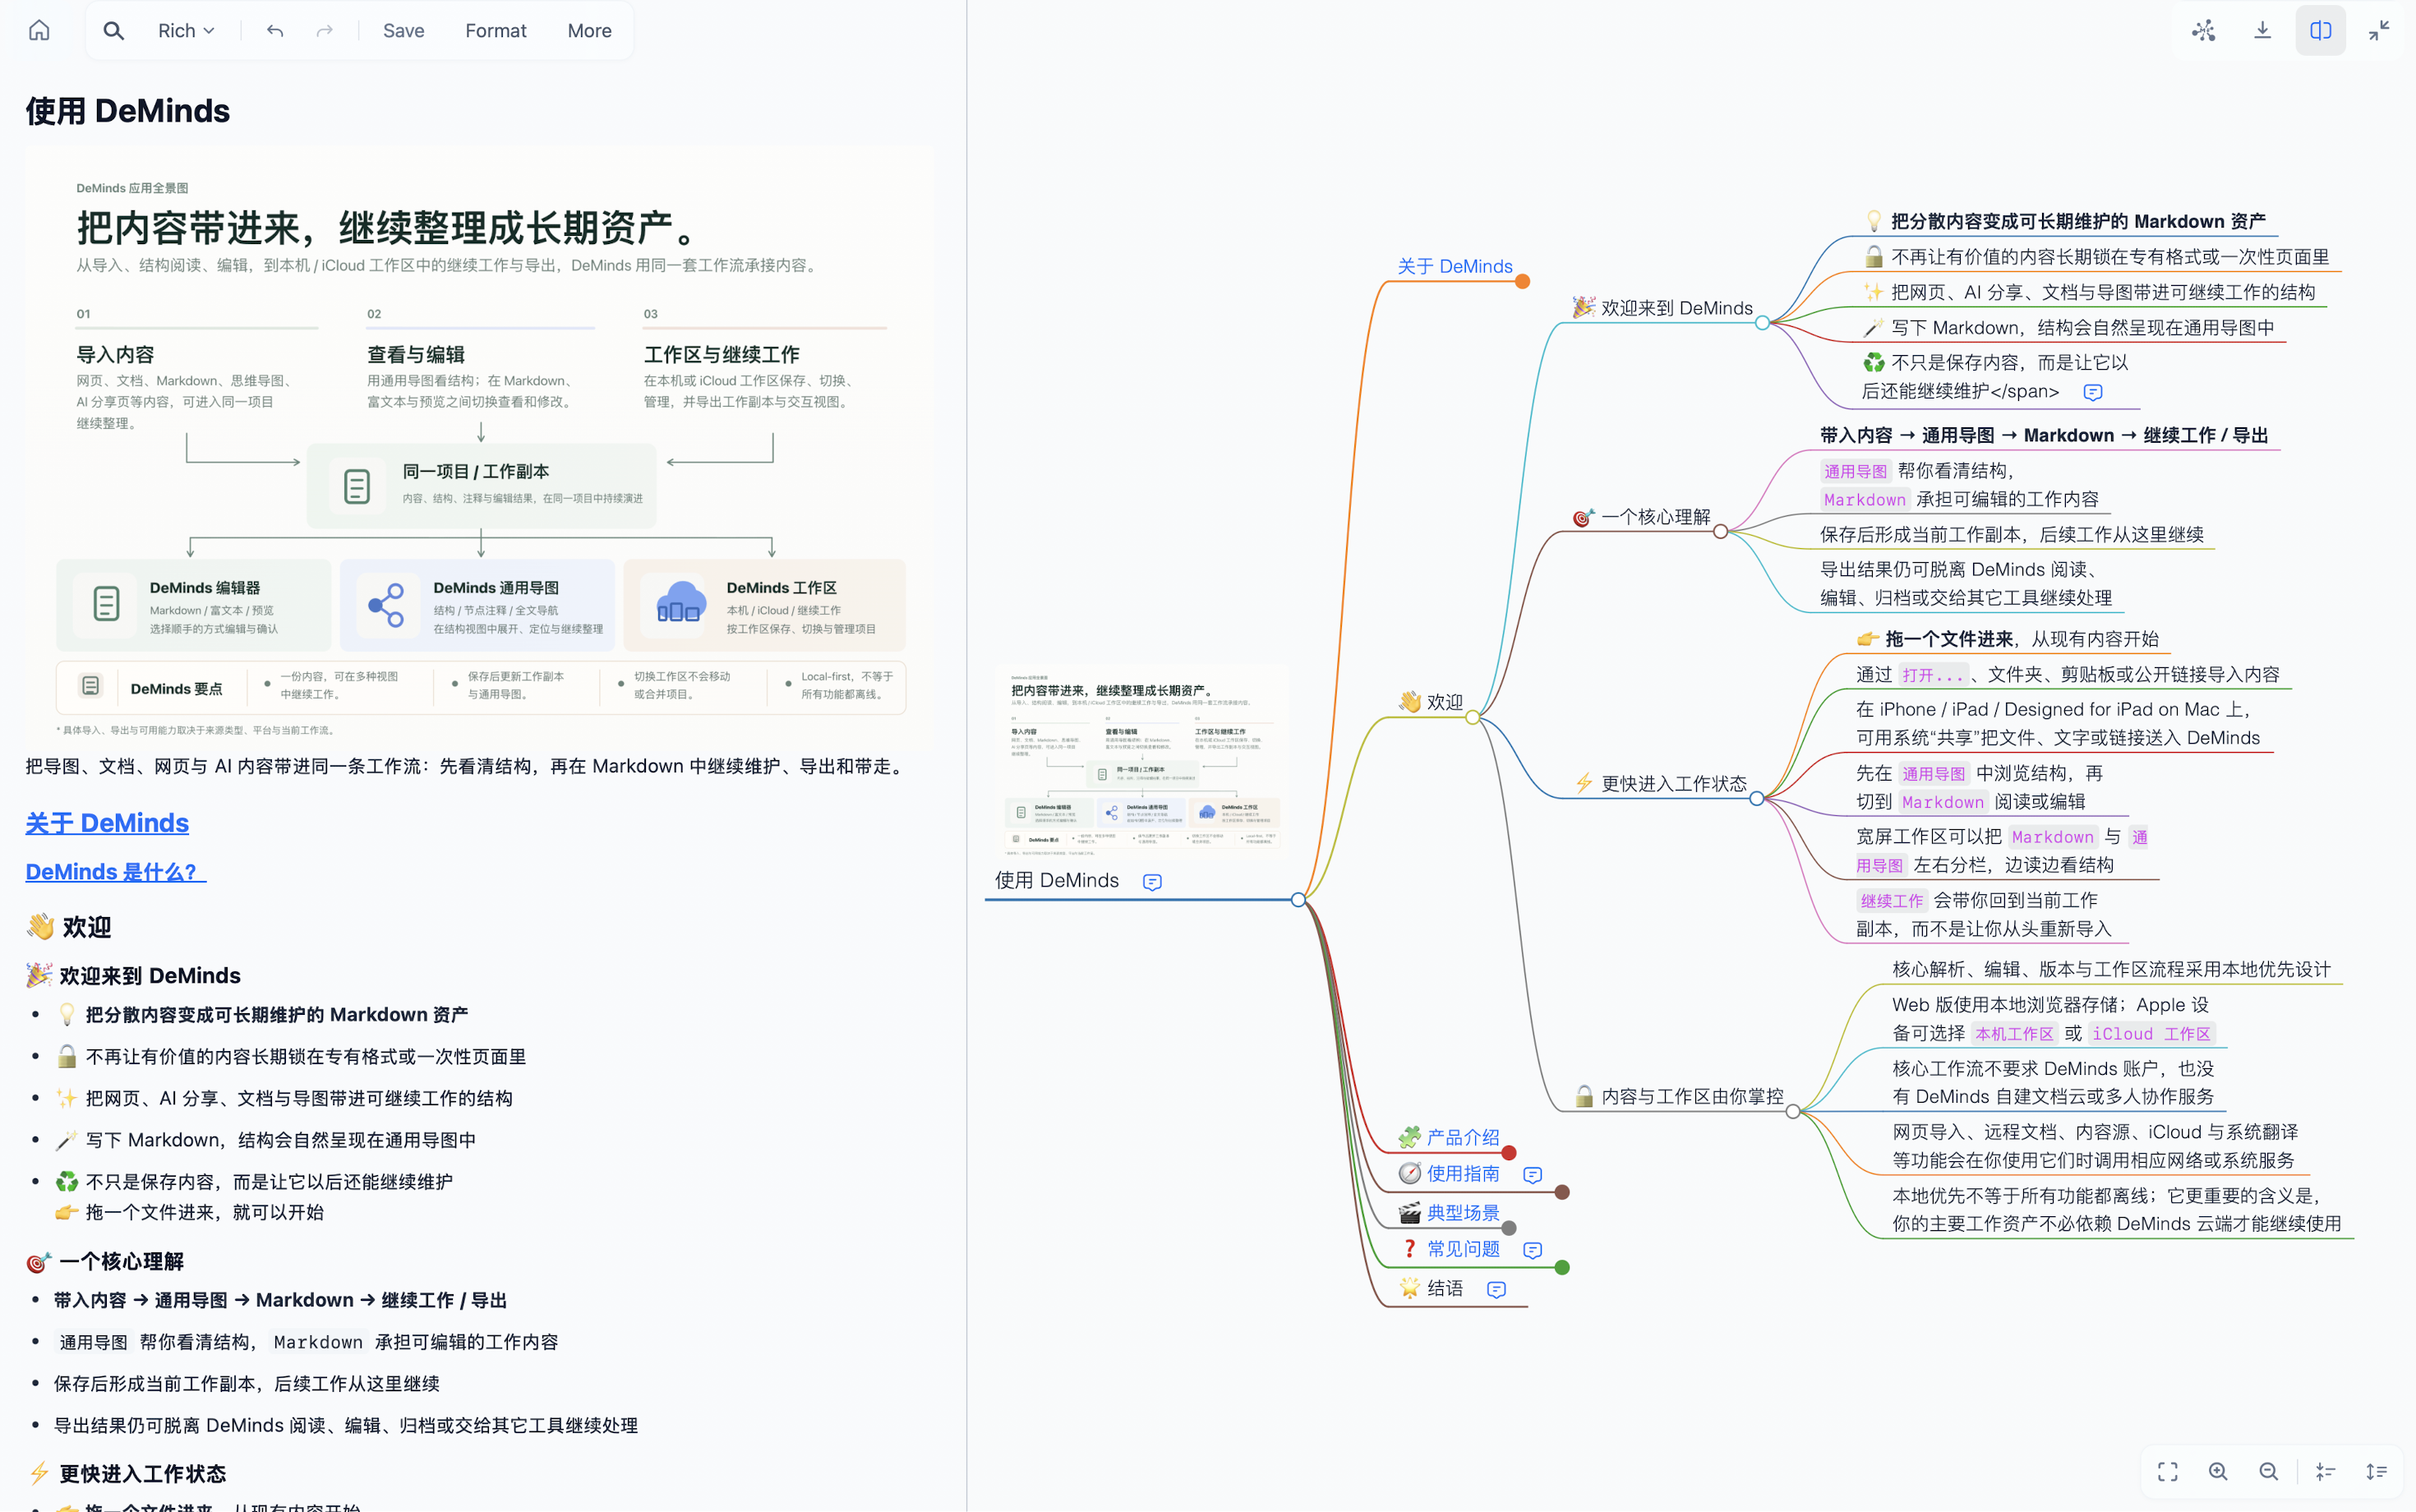
Task: Click Save in the toolbar
Action: pyautogui.click(x=403, y=31)
